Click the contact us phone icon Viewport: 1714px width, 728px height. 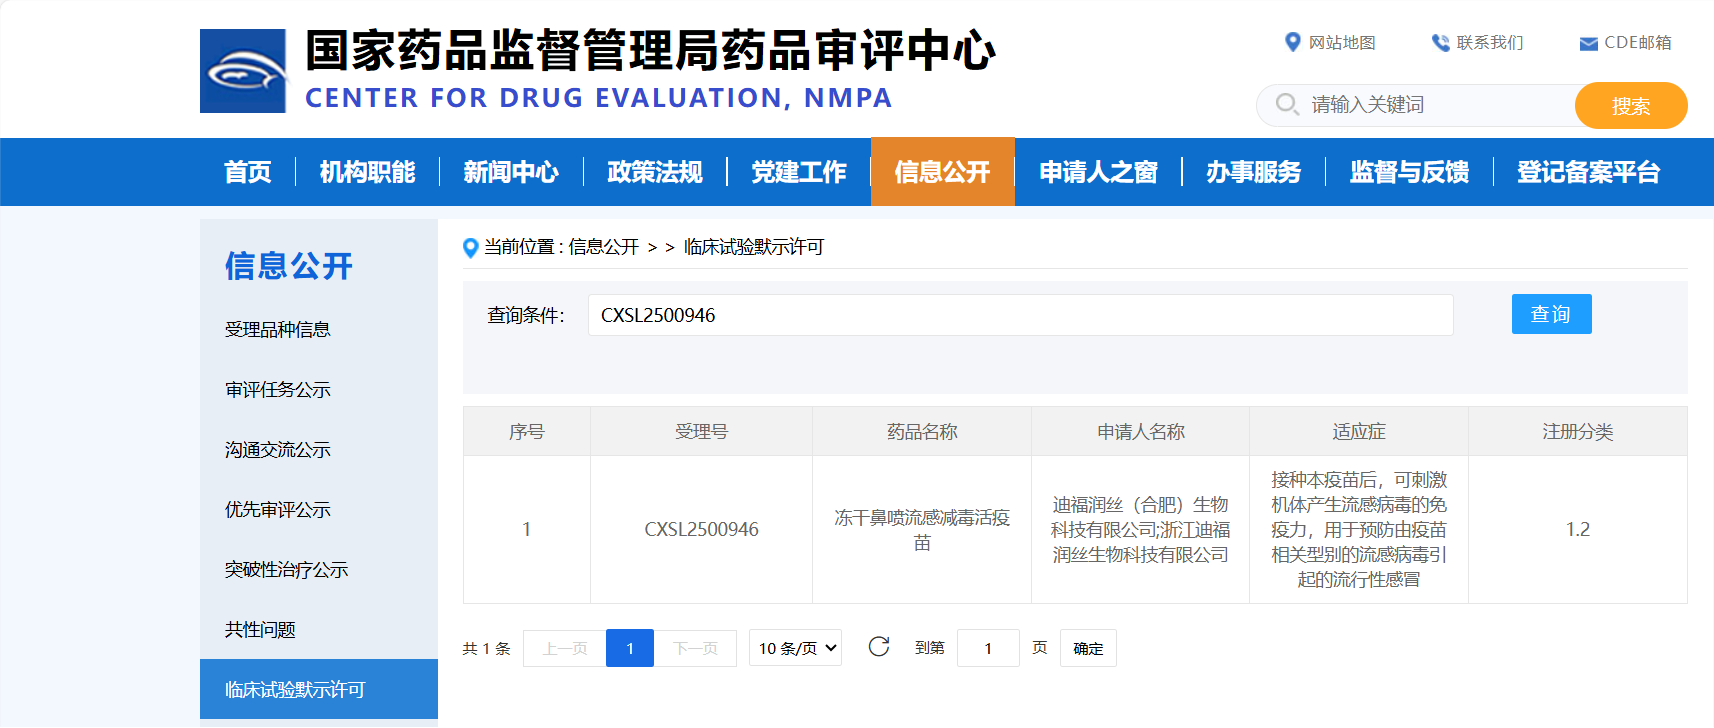1440,42
